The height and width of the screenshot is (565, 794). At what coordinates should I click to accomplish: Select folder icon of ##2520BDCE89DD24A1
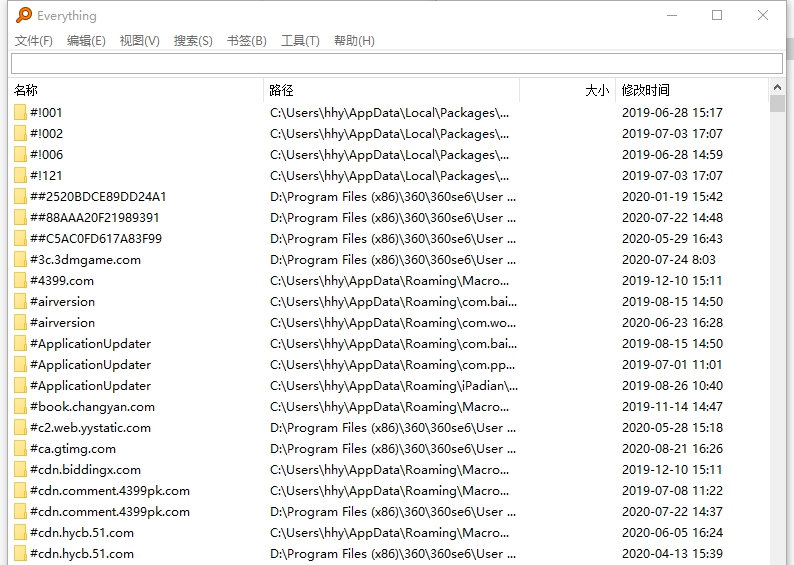(x=20, y=196)
